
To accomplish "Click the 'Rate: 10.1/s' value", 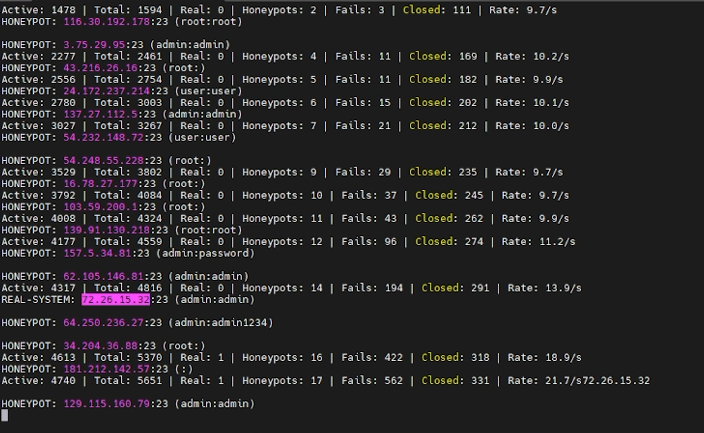I will click(x=532, y=103).
